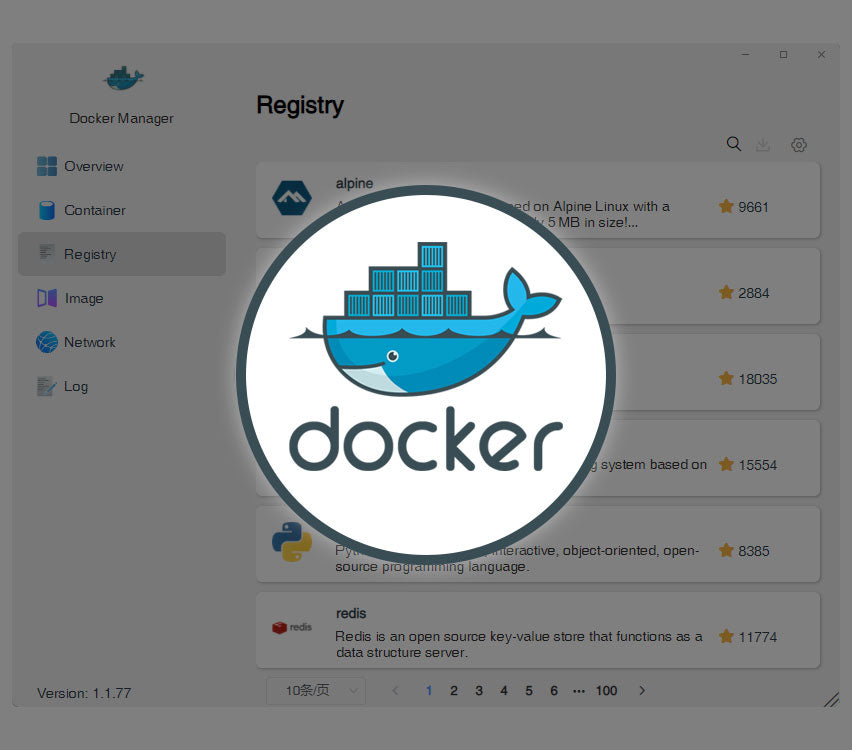Open registry settings gear icon

coord(798,145)
